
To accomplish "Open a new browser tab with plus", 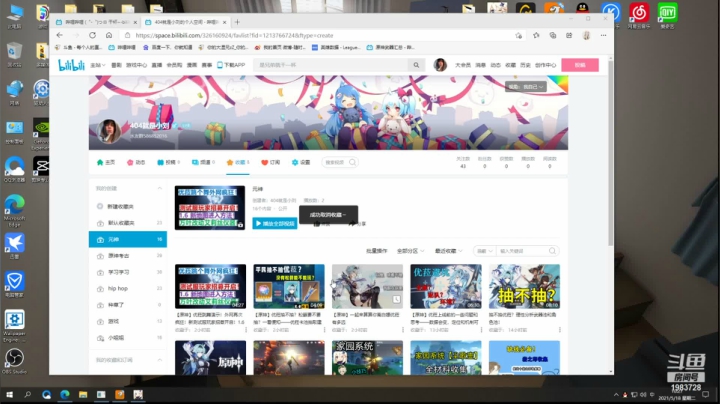I will (x=237, y=22).
